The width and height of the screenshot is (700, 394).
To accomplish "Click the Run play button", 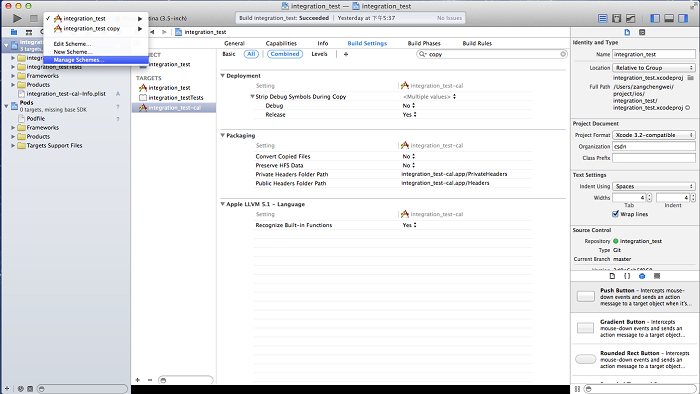I will (17, 18).
